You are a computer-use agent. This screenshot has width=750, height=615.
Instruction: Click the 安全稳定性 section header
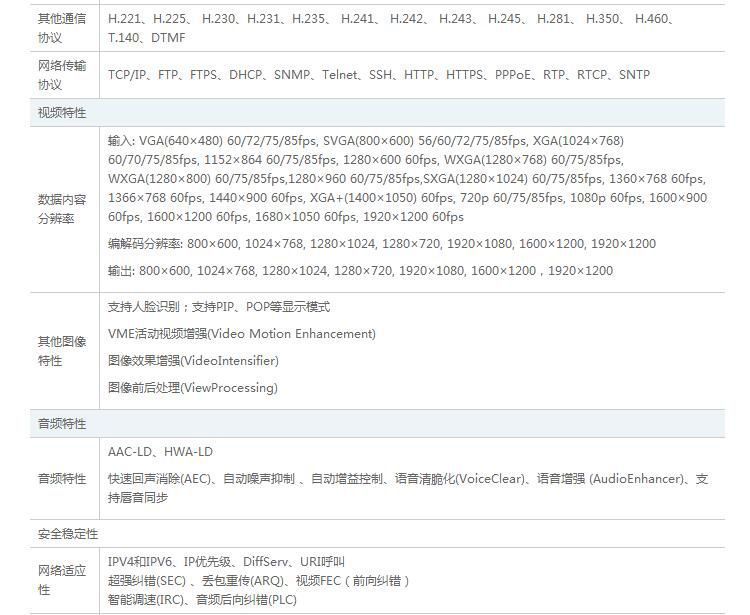click(x=68, y=535)
